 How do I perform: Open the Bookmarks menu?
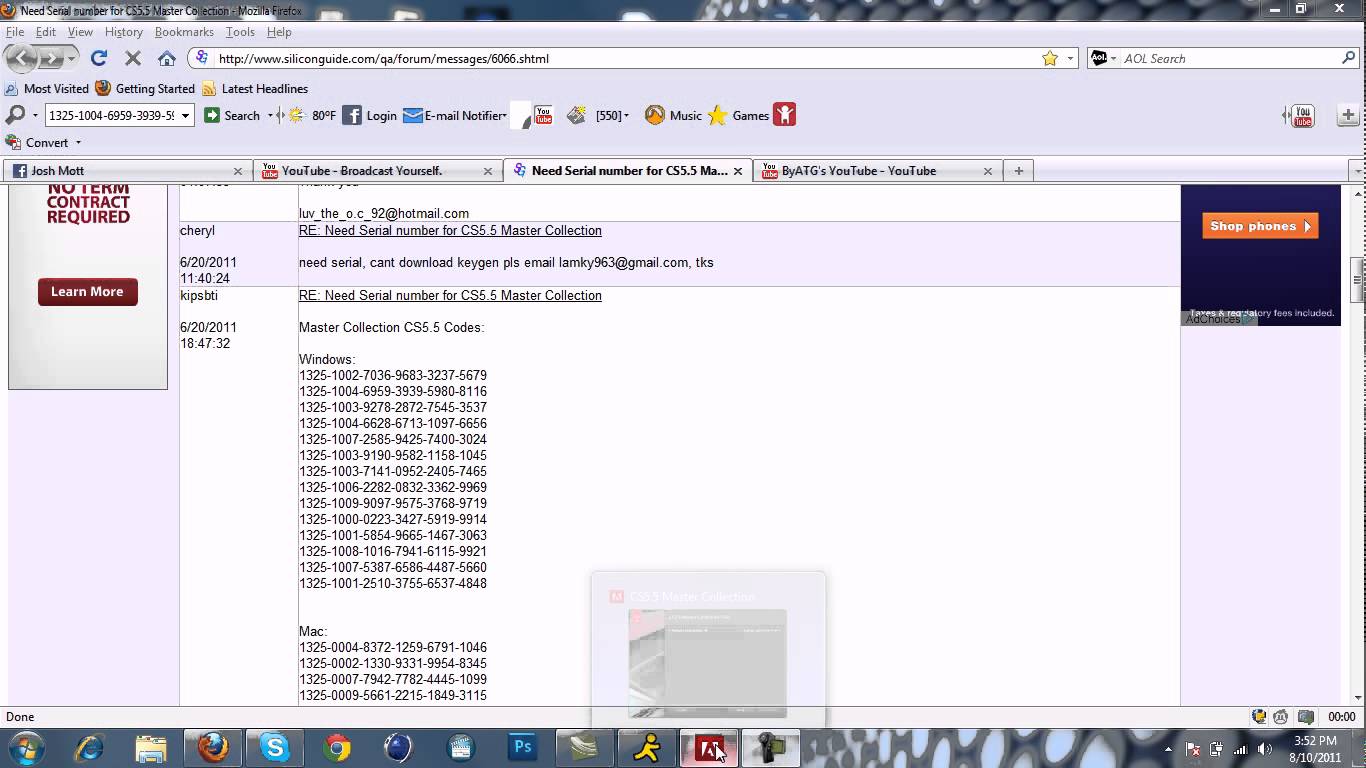184,32
